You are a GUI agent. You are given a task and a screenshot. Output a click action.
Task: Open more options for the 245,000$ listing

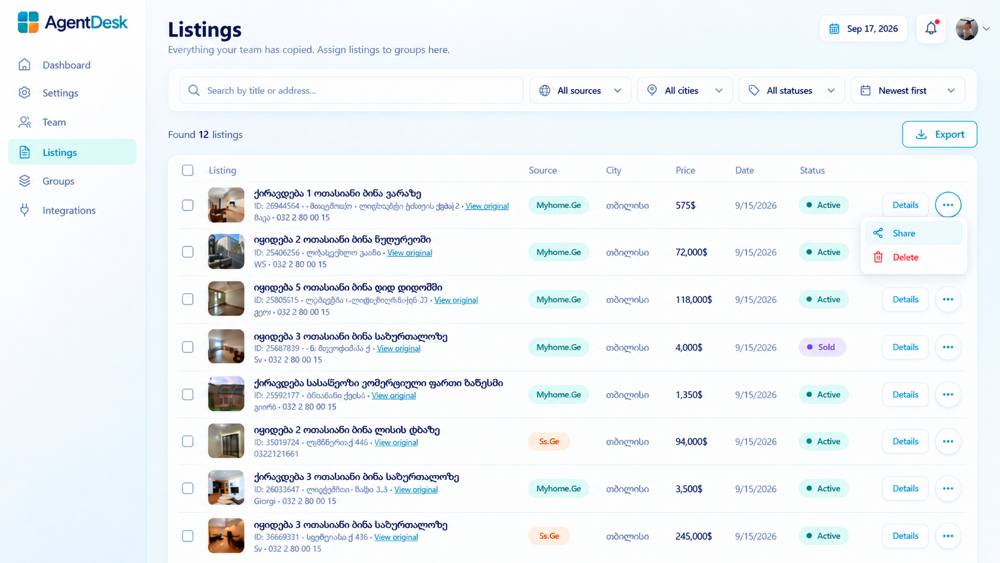click(x=948, y=536)
